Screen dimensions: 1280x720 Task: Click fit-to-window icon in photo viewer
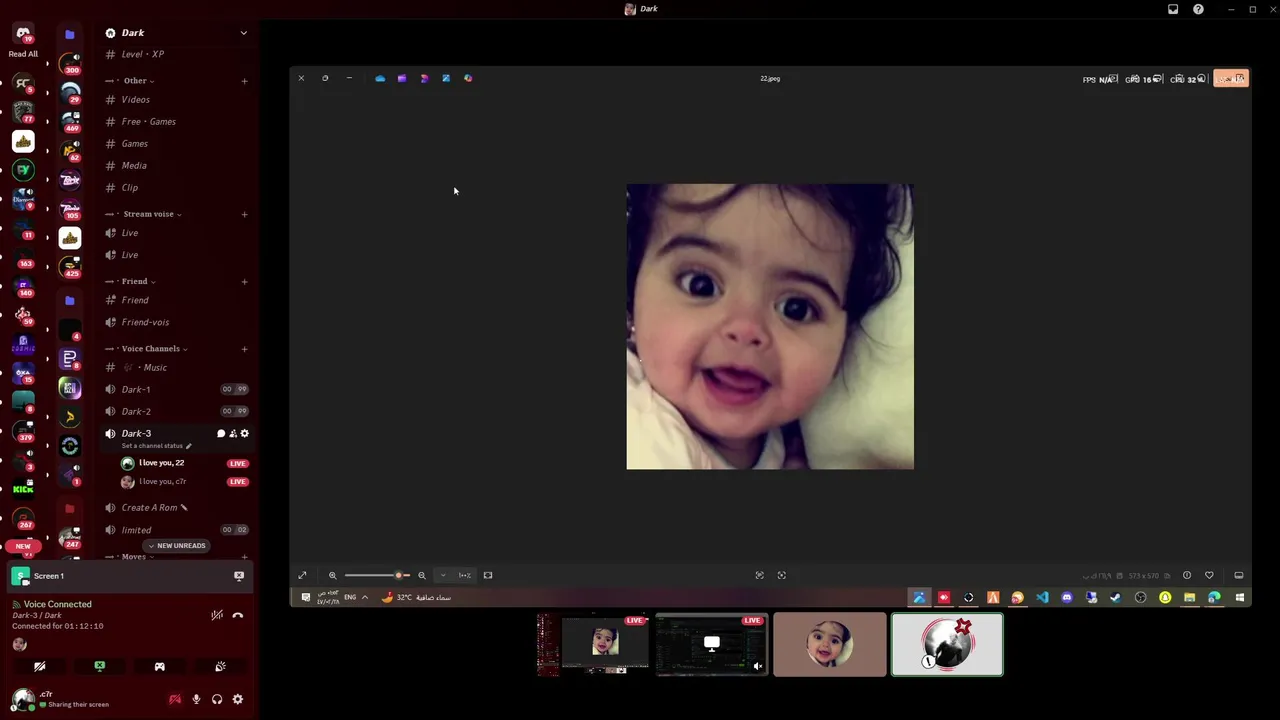488,575
